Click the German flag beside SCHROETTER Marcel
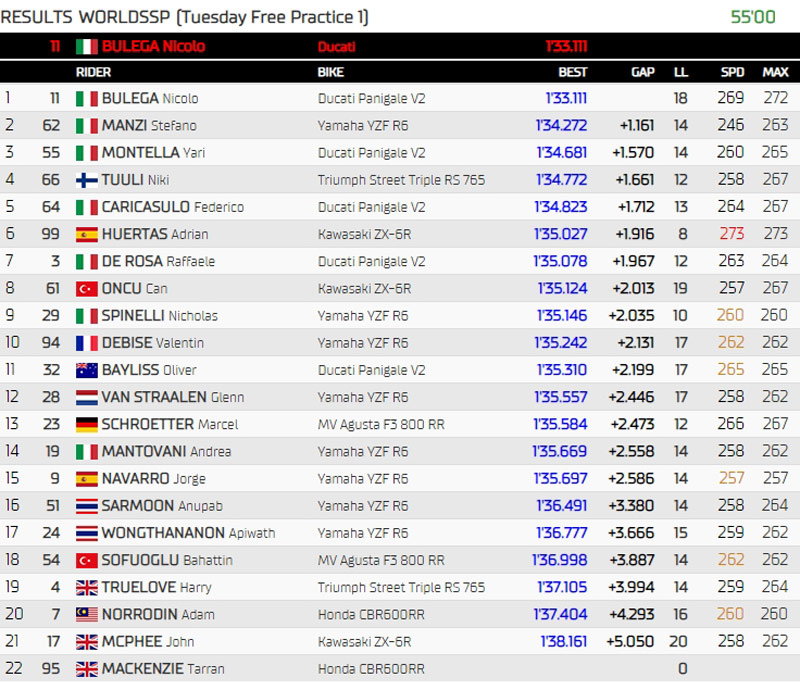Viewport: 800px width, 690px height. (86, 424)
